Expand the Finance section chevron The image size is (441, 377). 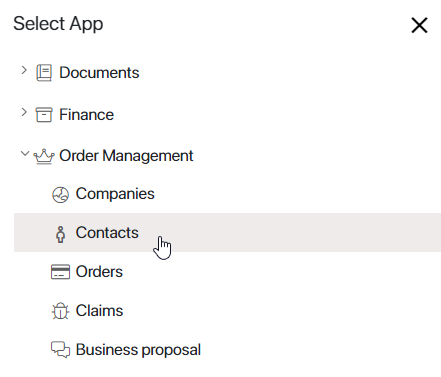(x=24, y=112)
